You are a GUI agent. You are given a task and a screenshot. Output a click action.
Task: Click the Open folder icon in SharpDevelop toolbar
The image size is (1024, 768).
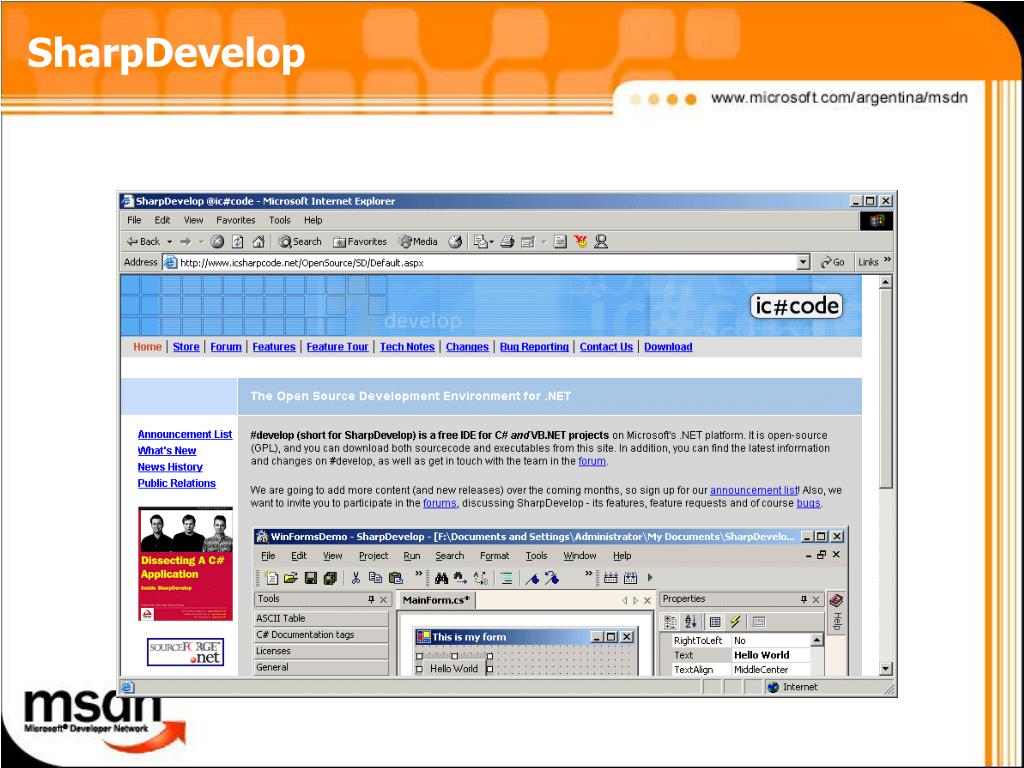[x=291, y=578]
